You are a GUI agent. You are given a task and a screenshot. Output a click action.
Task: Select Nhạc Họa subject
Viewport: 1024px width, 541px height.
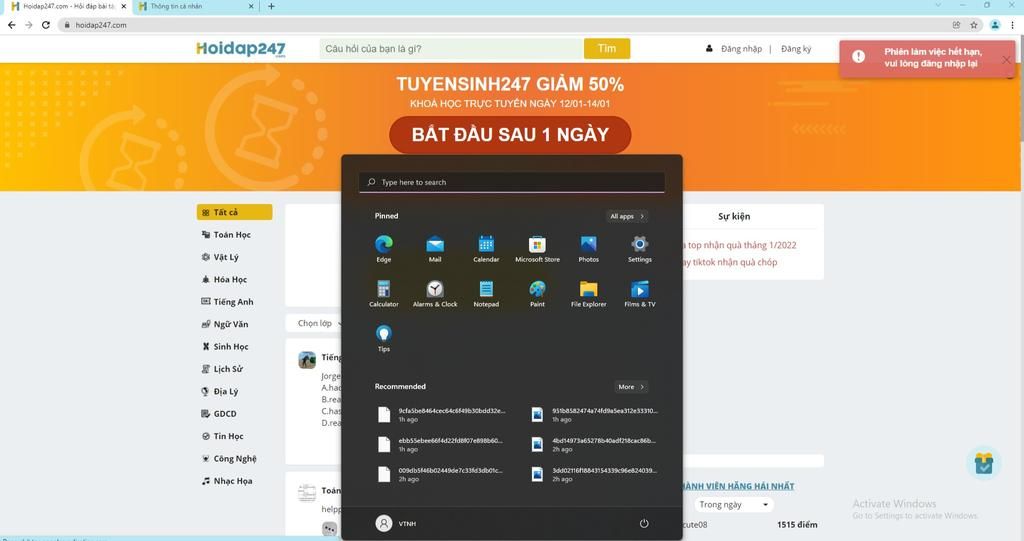click(x=227, y=481)
